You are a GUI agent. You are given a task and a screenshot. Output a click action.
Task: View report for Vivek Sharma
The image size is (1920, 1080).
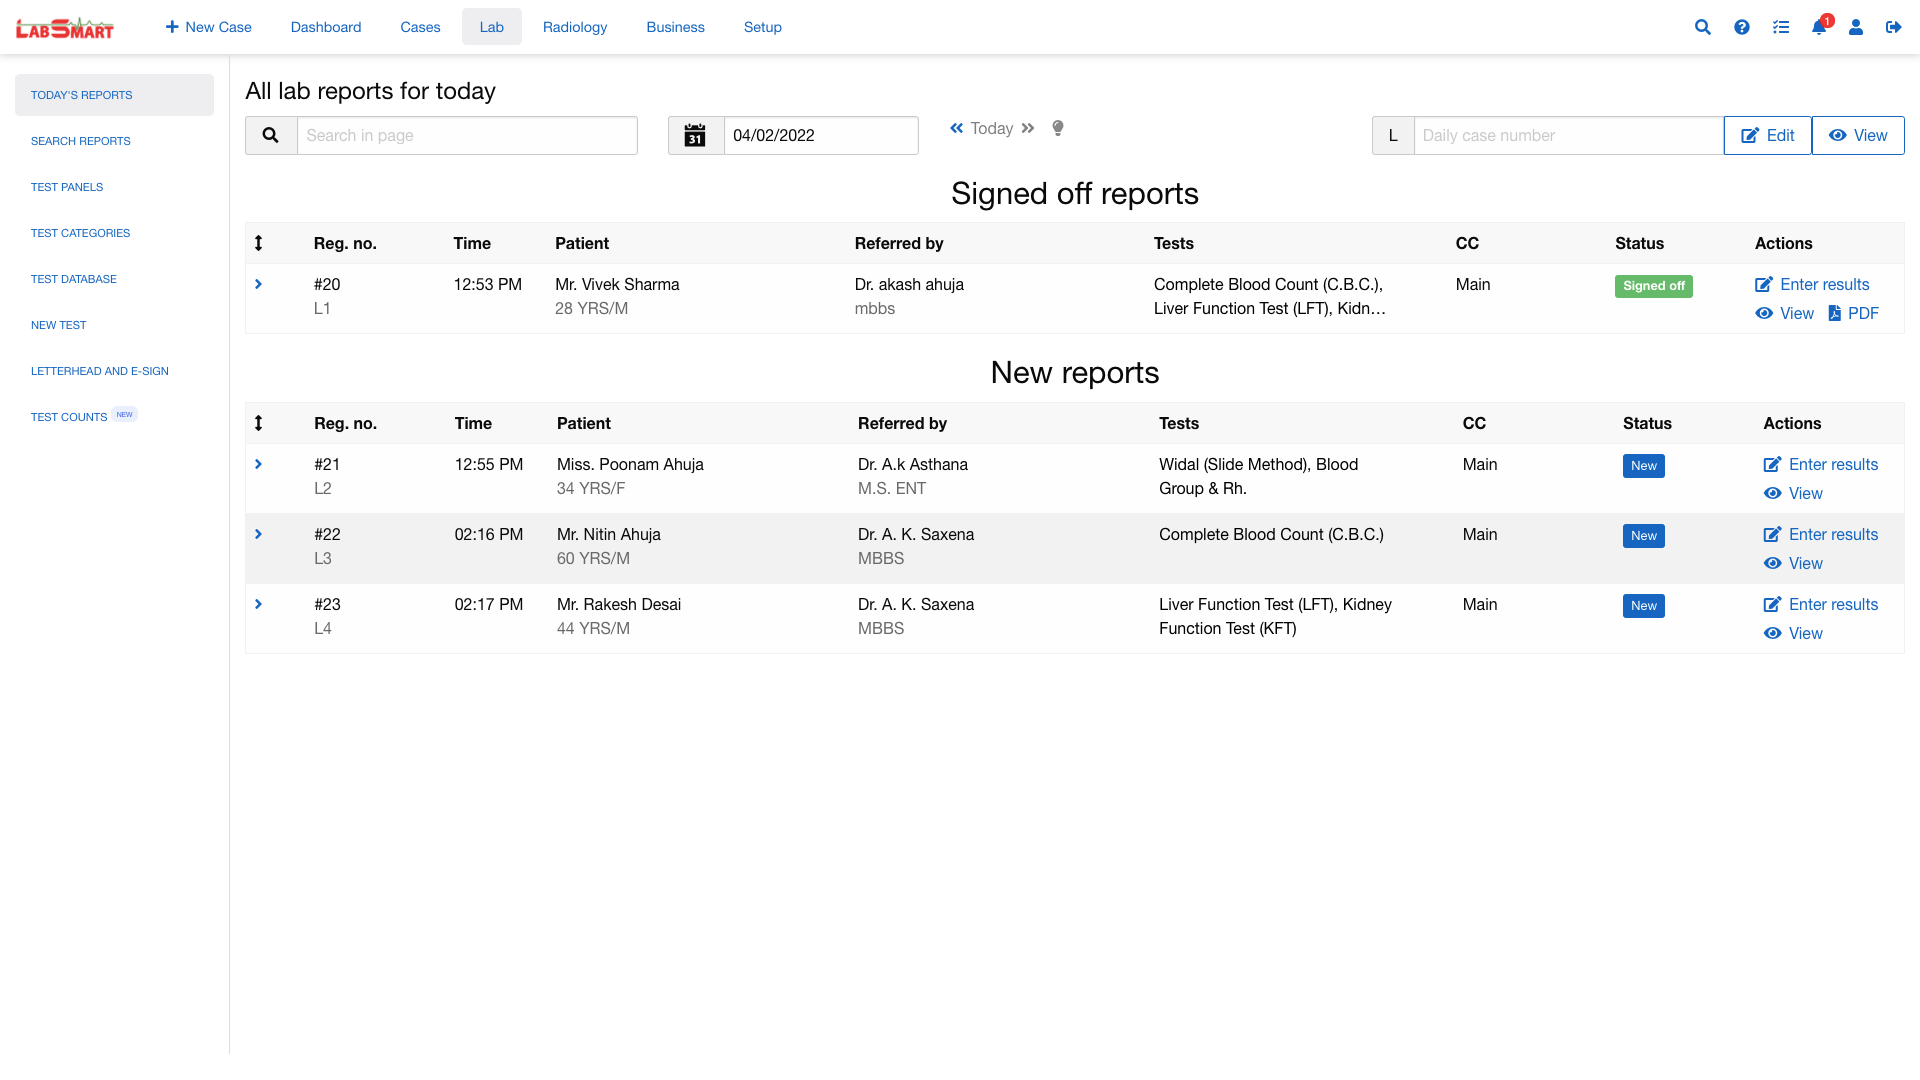[x=1785, y=313]
